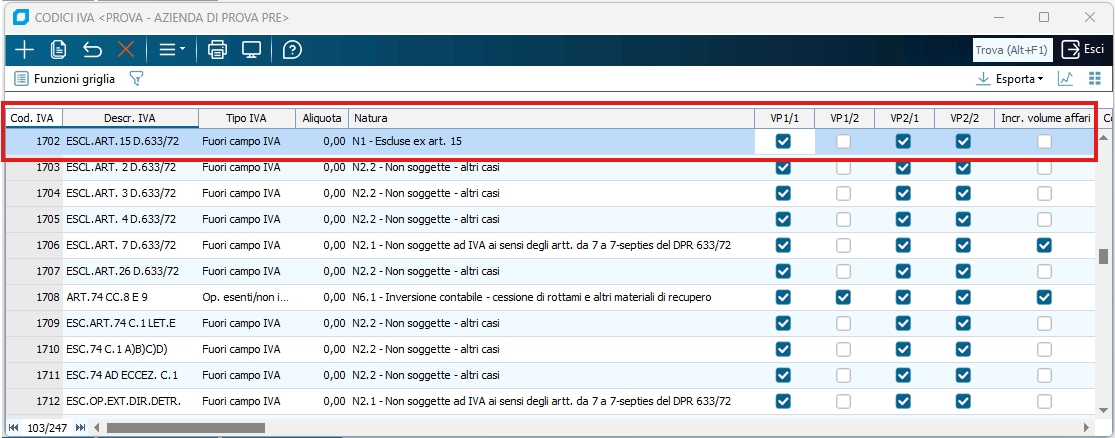This screenshot has width=1115, height=438.
Task: Click the vertical scrollbar thumb
Action: 1103,256
